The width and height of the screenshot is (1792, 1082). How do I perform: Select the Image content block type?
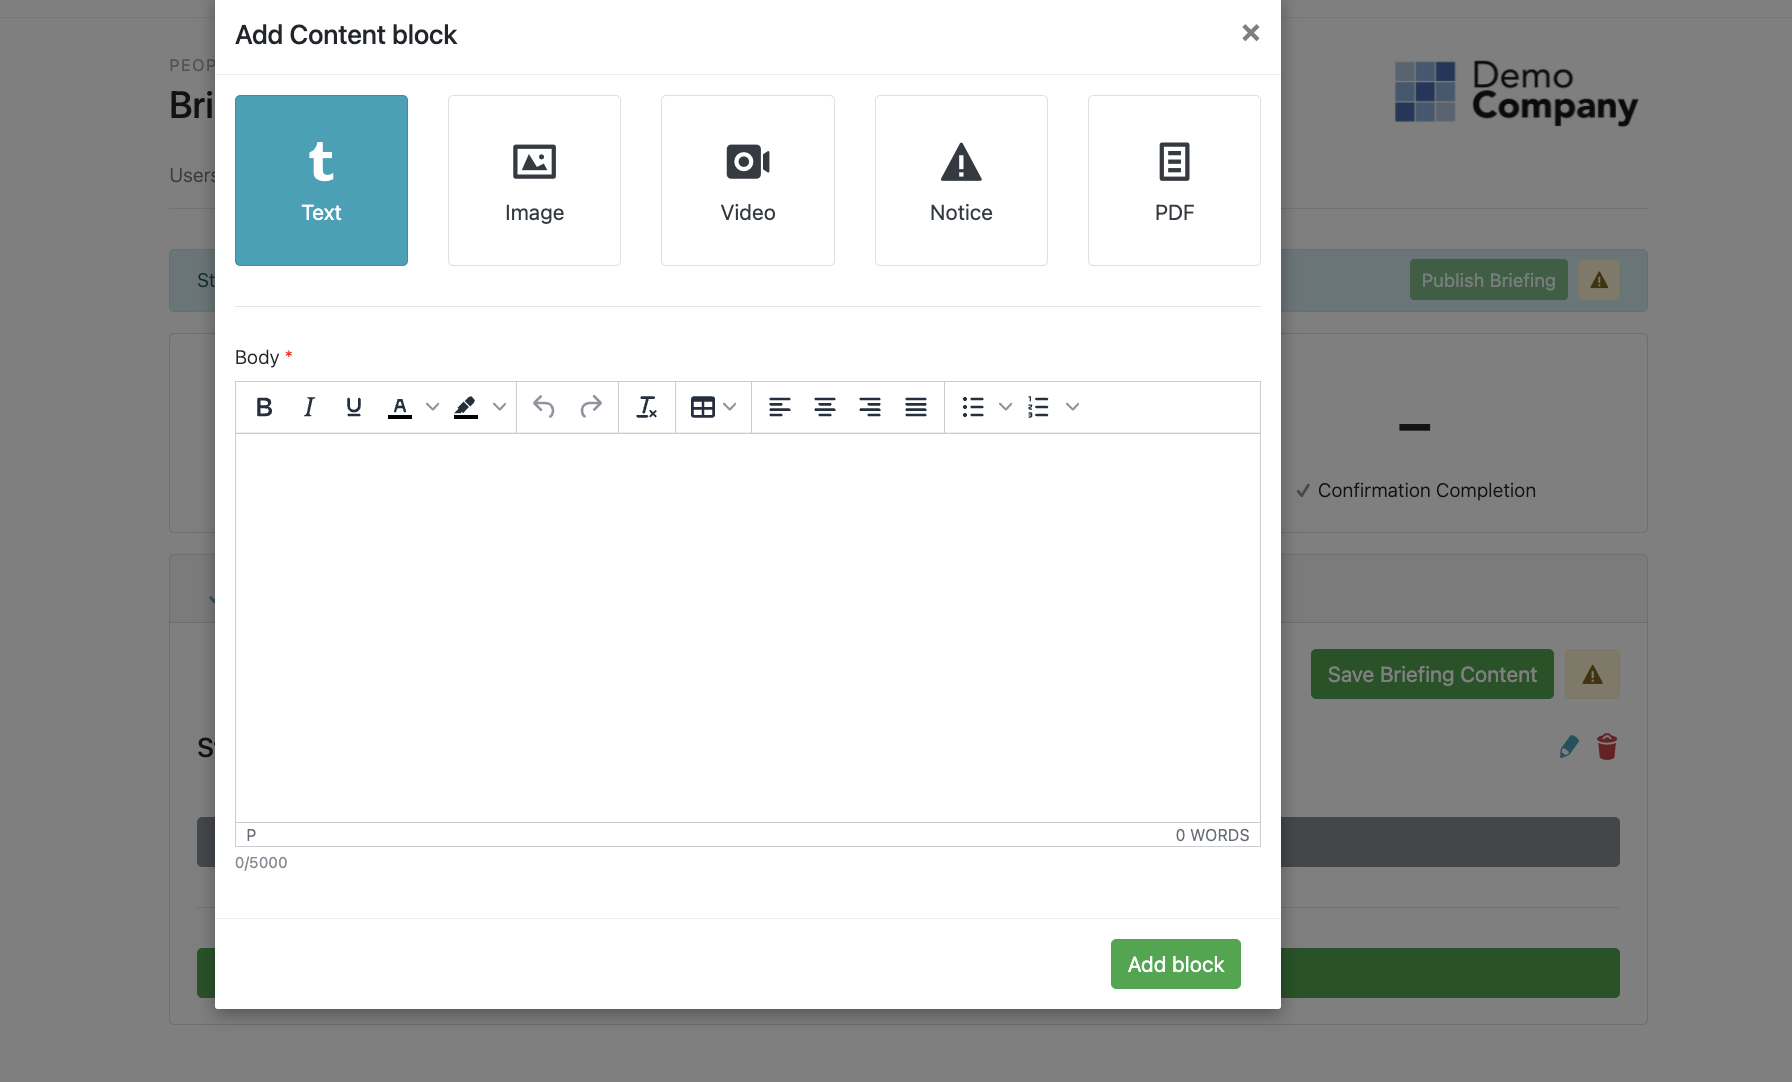534,180
